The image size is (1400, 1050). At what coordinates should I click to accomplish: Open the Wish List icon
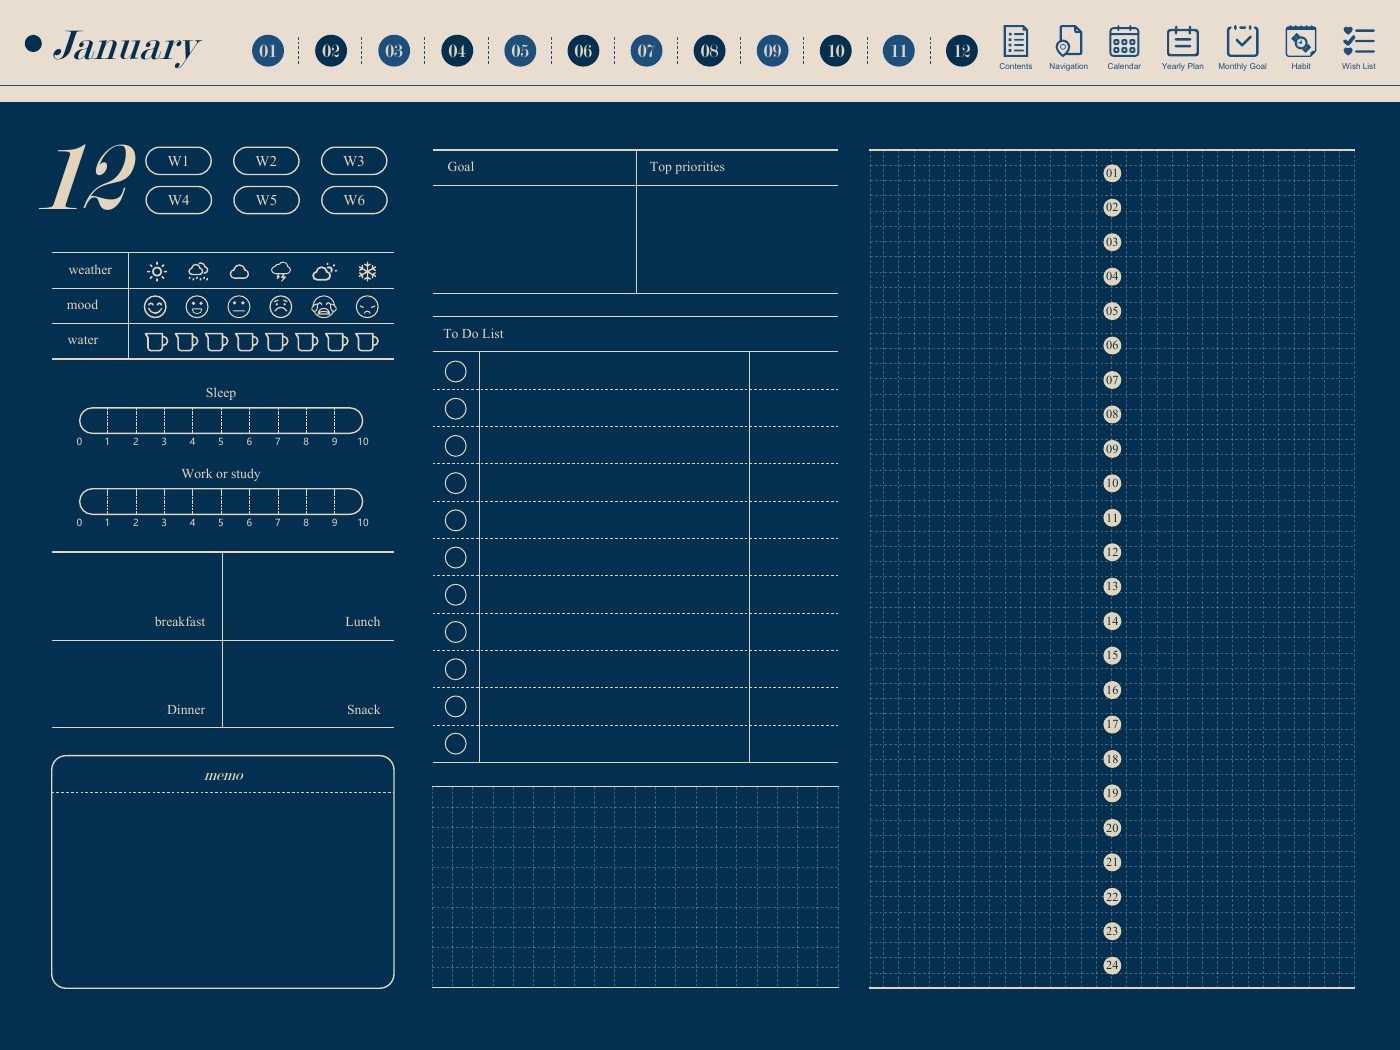click(x=1358, y=47)
